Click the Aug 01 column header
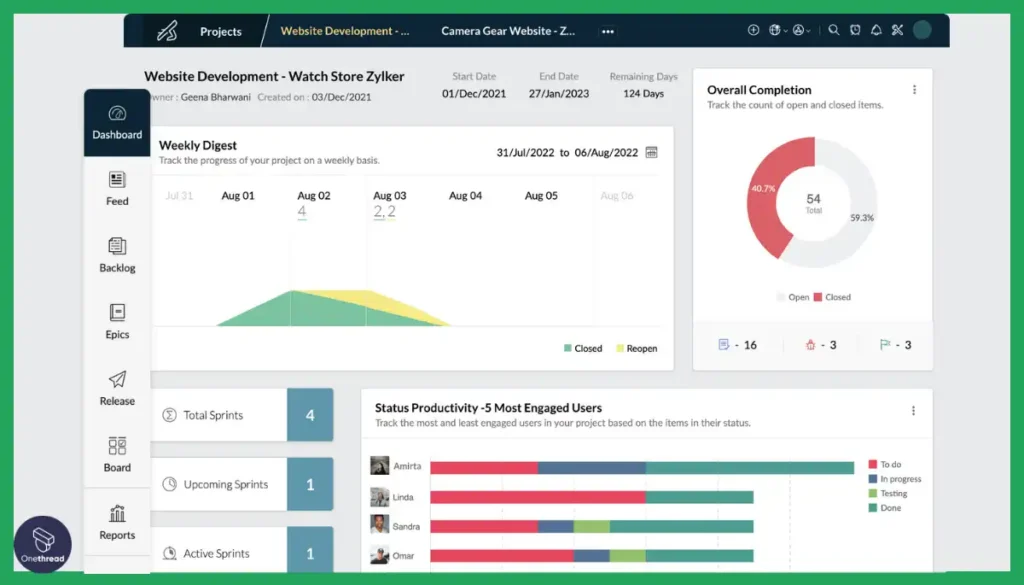Viewport: 1024px width, 585px height. point(238,195)
